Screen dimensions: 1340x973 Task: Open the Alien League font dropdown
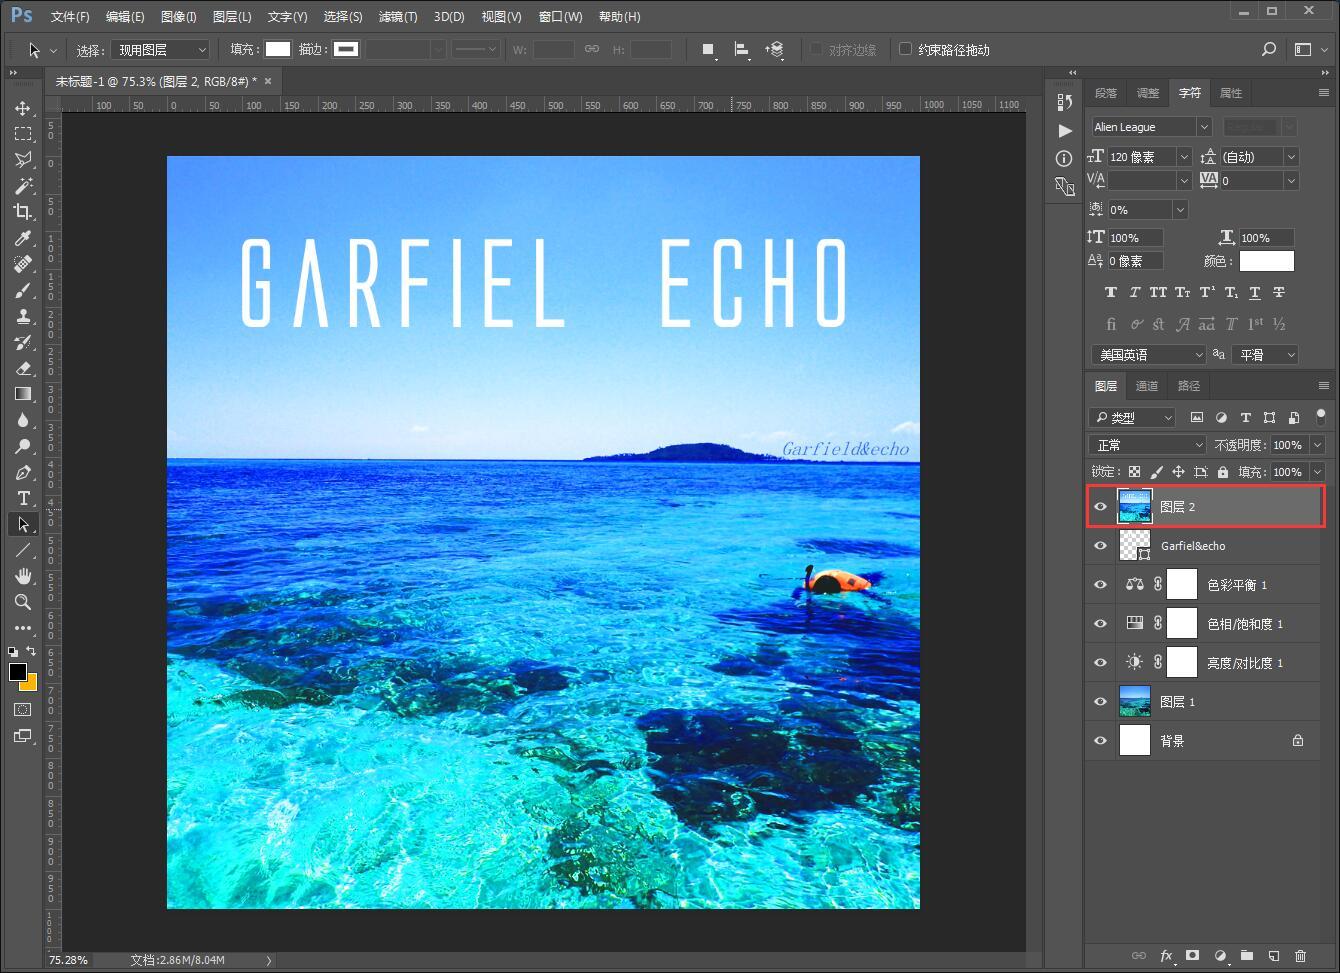point(1204,127)
